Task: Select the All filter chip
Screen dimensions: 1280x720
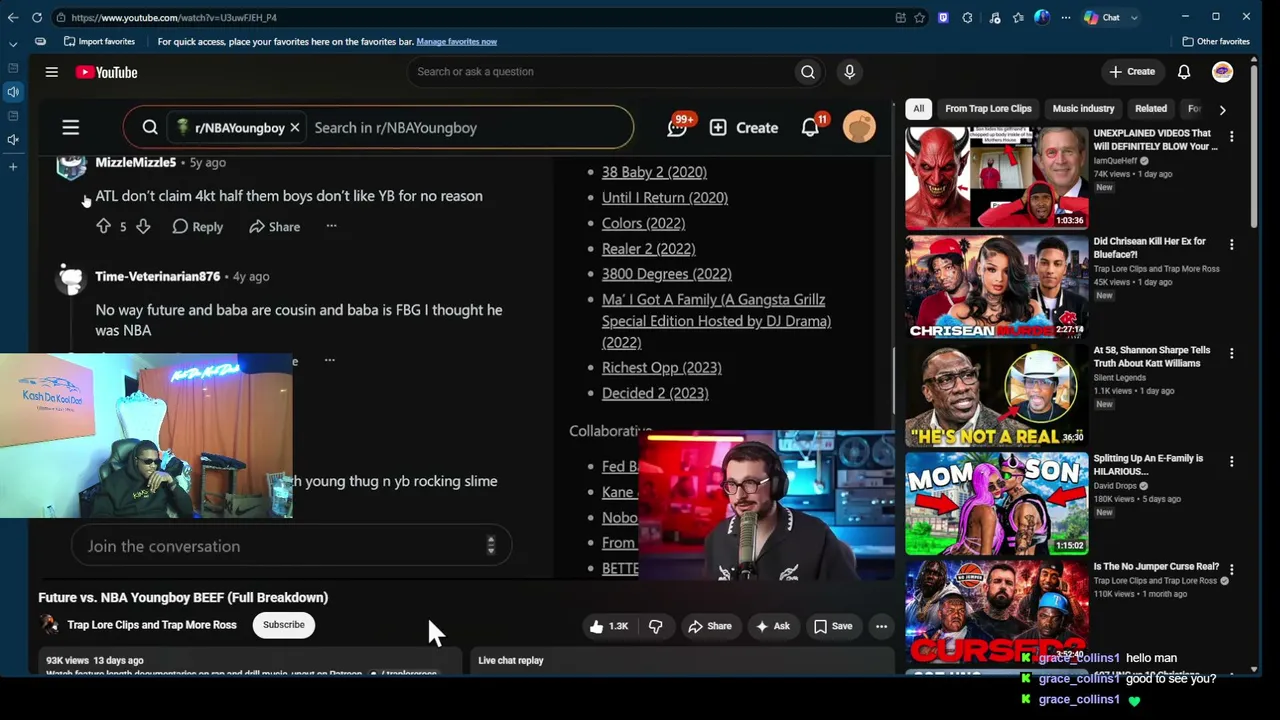Action: [919, 109]
